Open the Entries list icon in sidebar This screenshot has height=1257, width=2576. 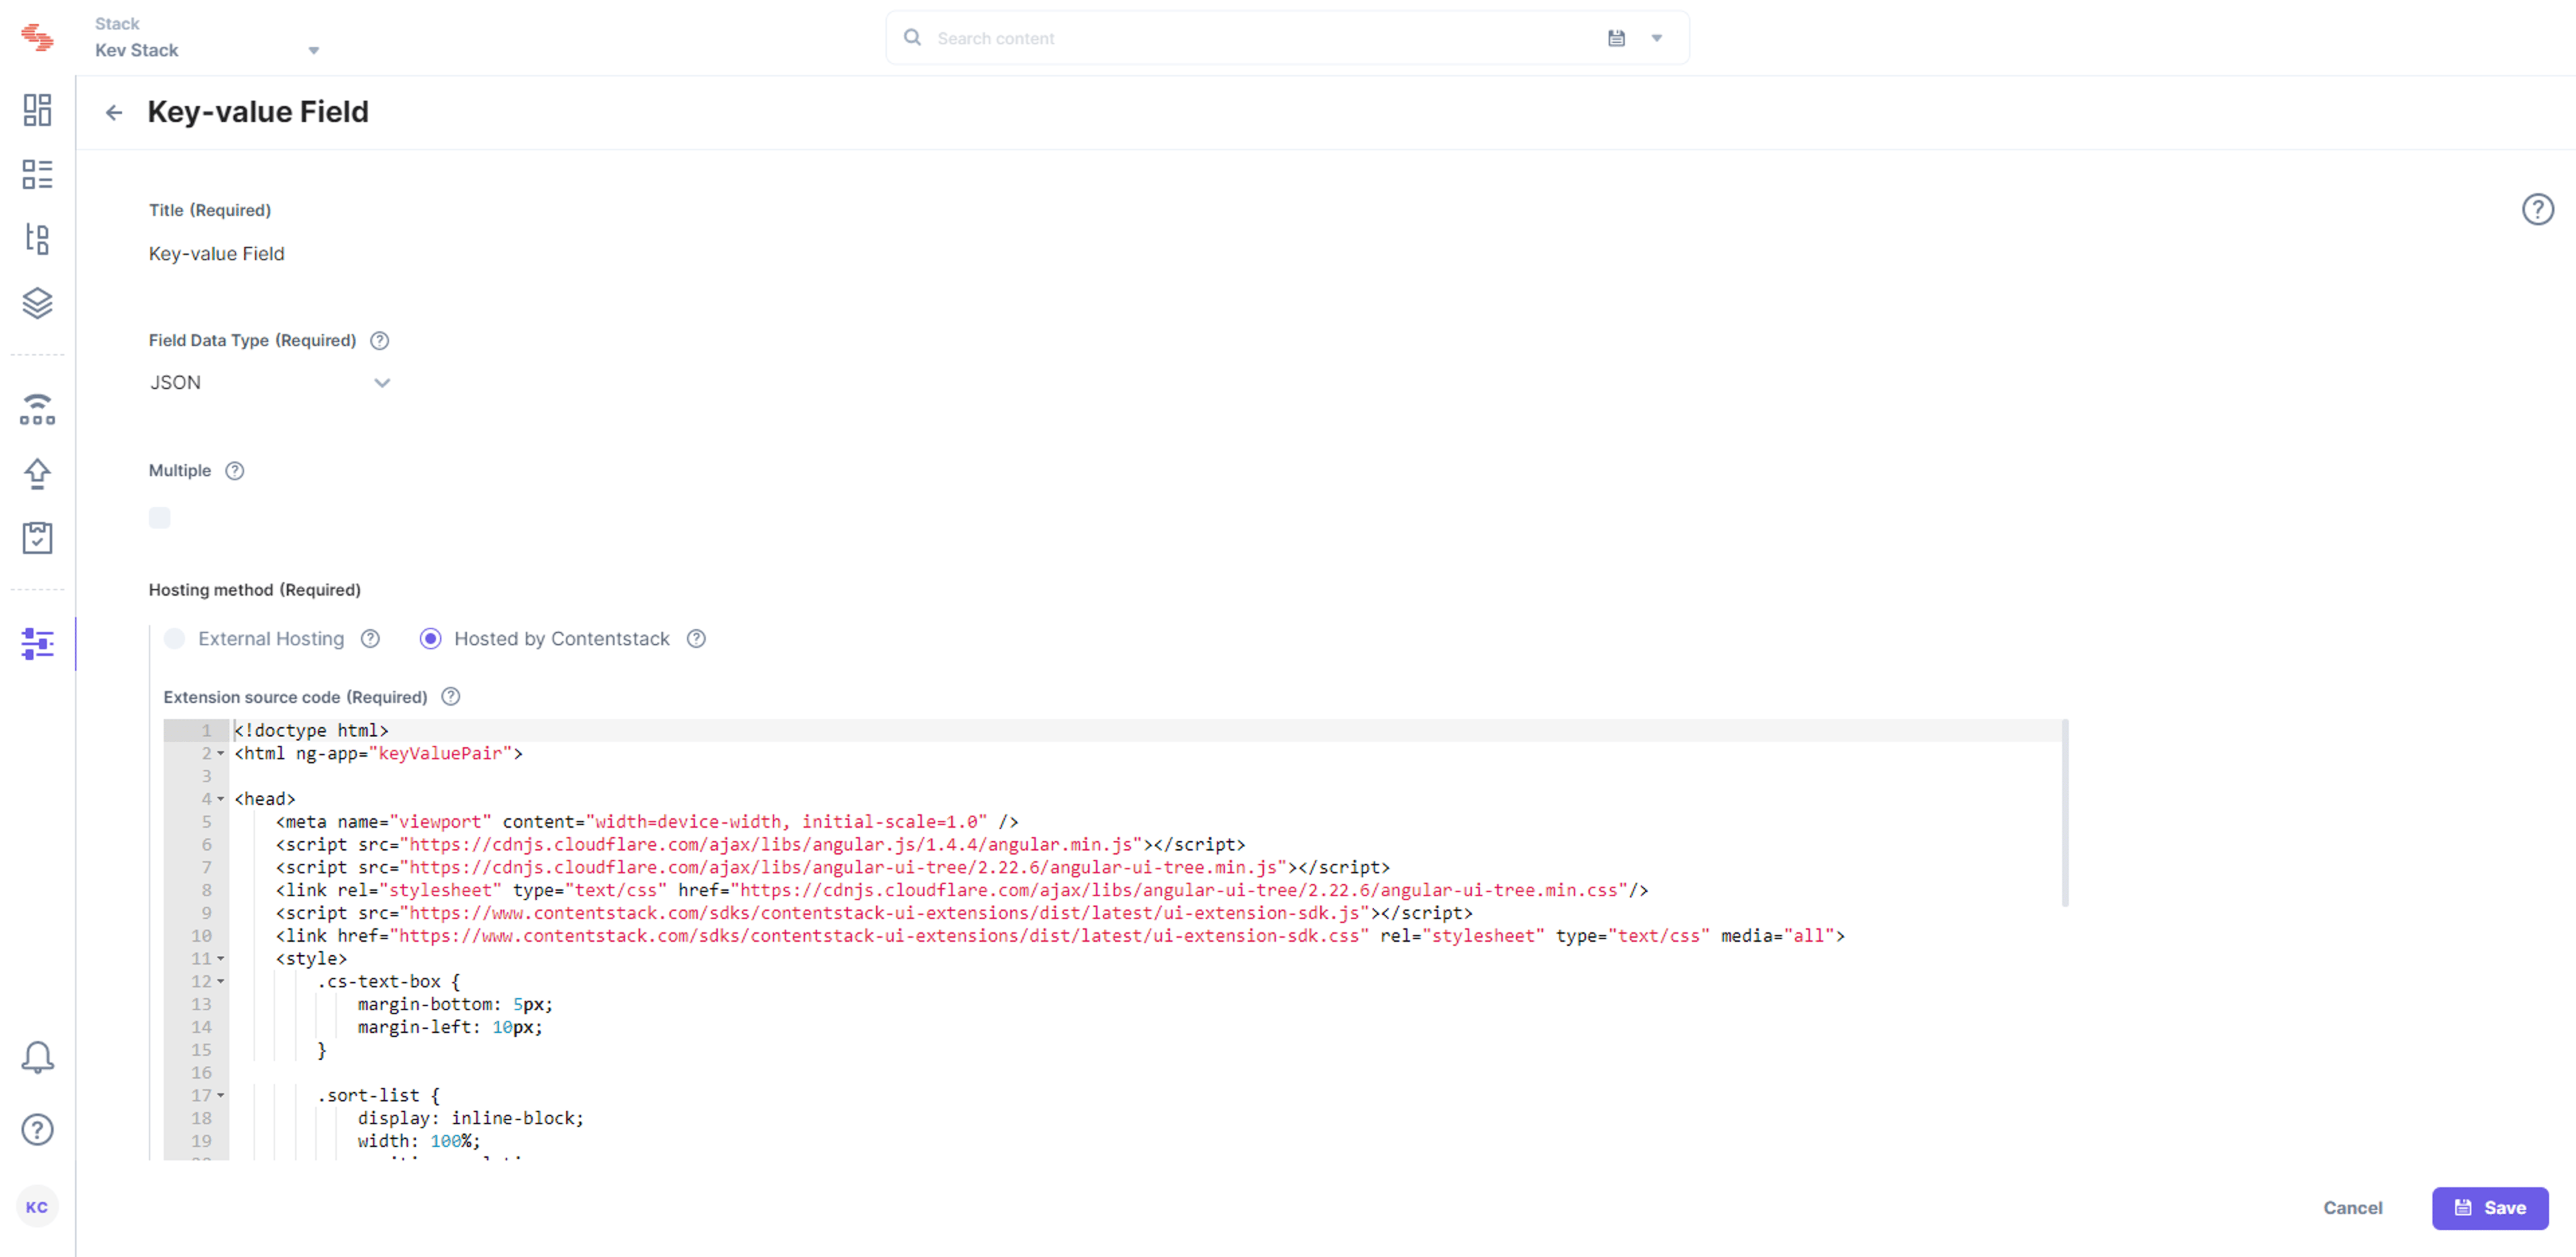[37, 174]
